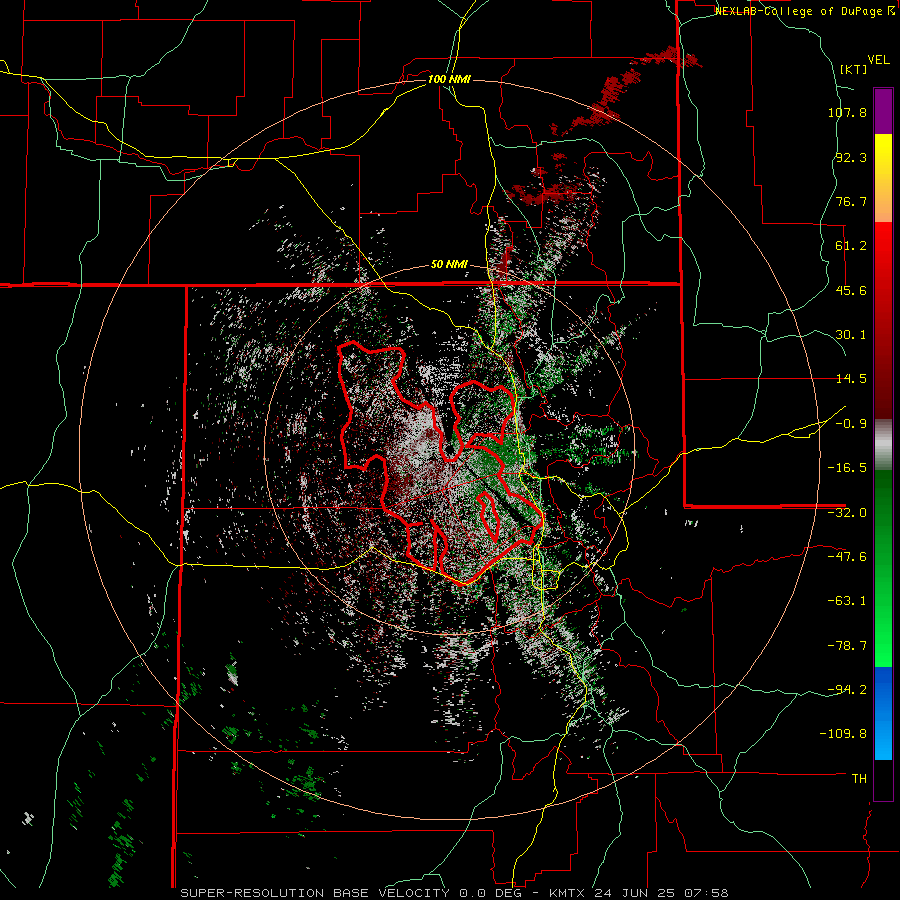The height and width of the screenshot is (900, 900).
Task: Click the -47.6 velocity scale value
Action: pyautogui.click(x=847, y=557)
